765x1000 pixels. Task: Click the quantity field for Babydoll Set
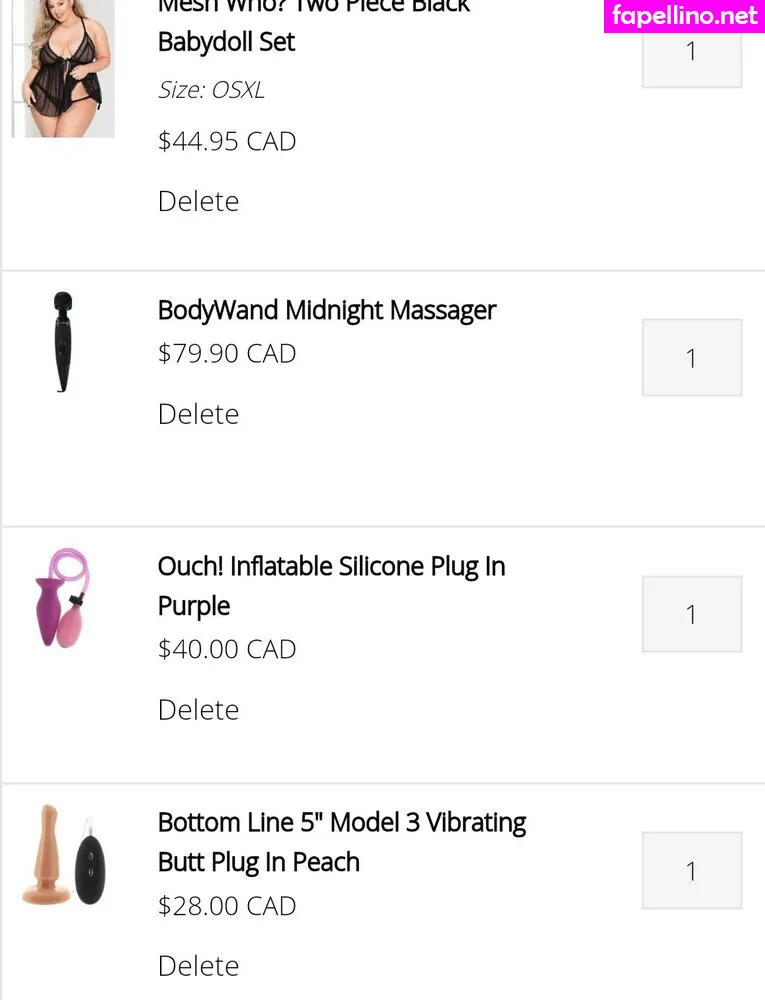(691, 52)
